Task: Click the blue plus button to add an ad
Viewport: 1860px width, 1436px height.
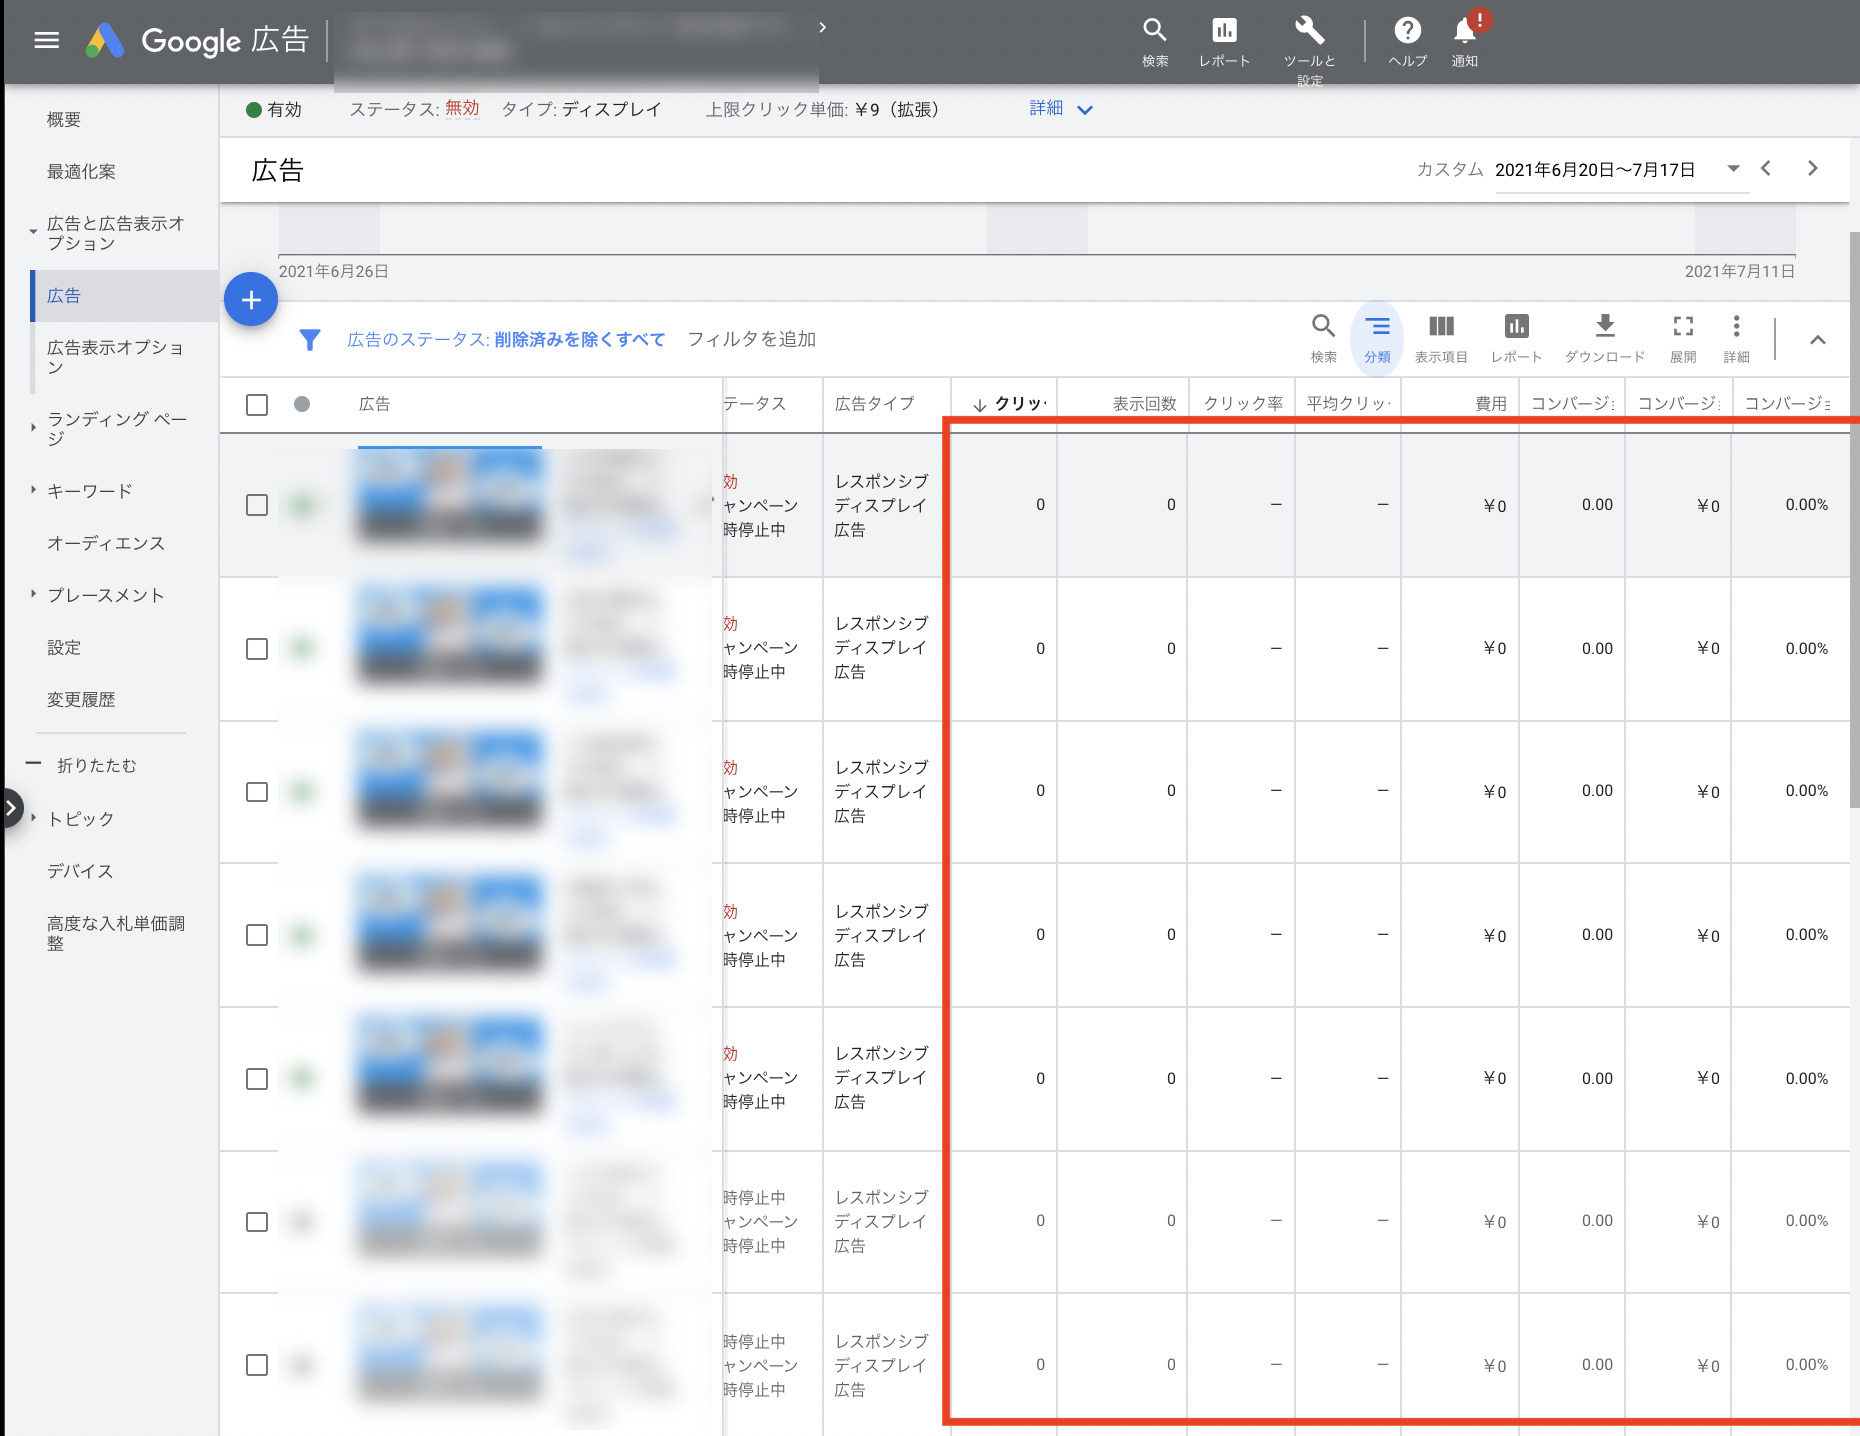Action: (251, 299)
